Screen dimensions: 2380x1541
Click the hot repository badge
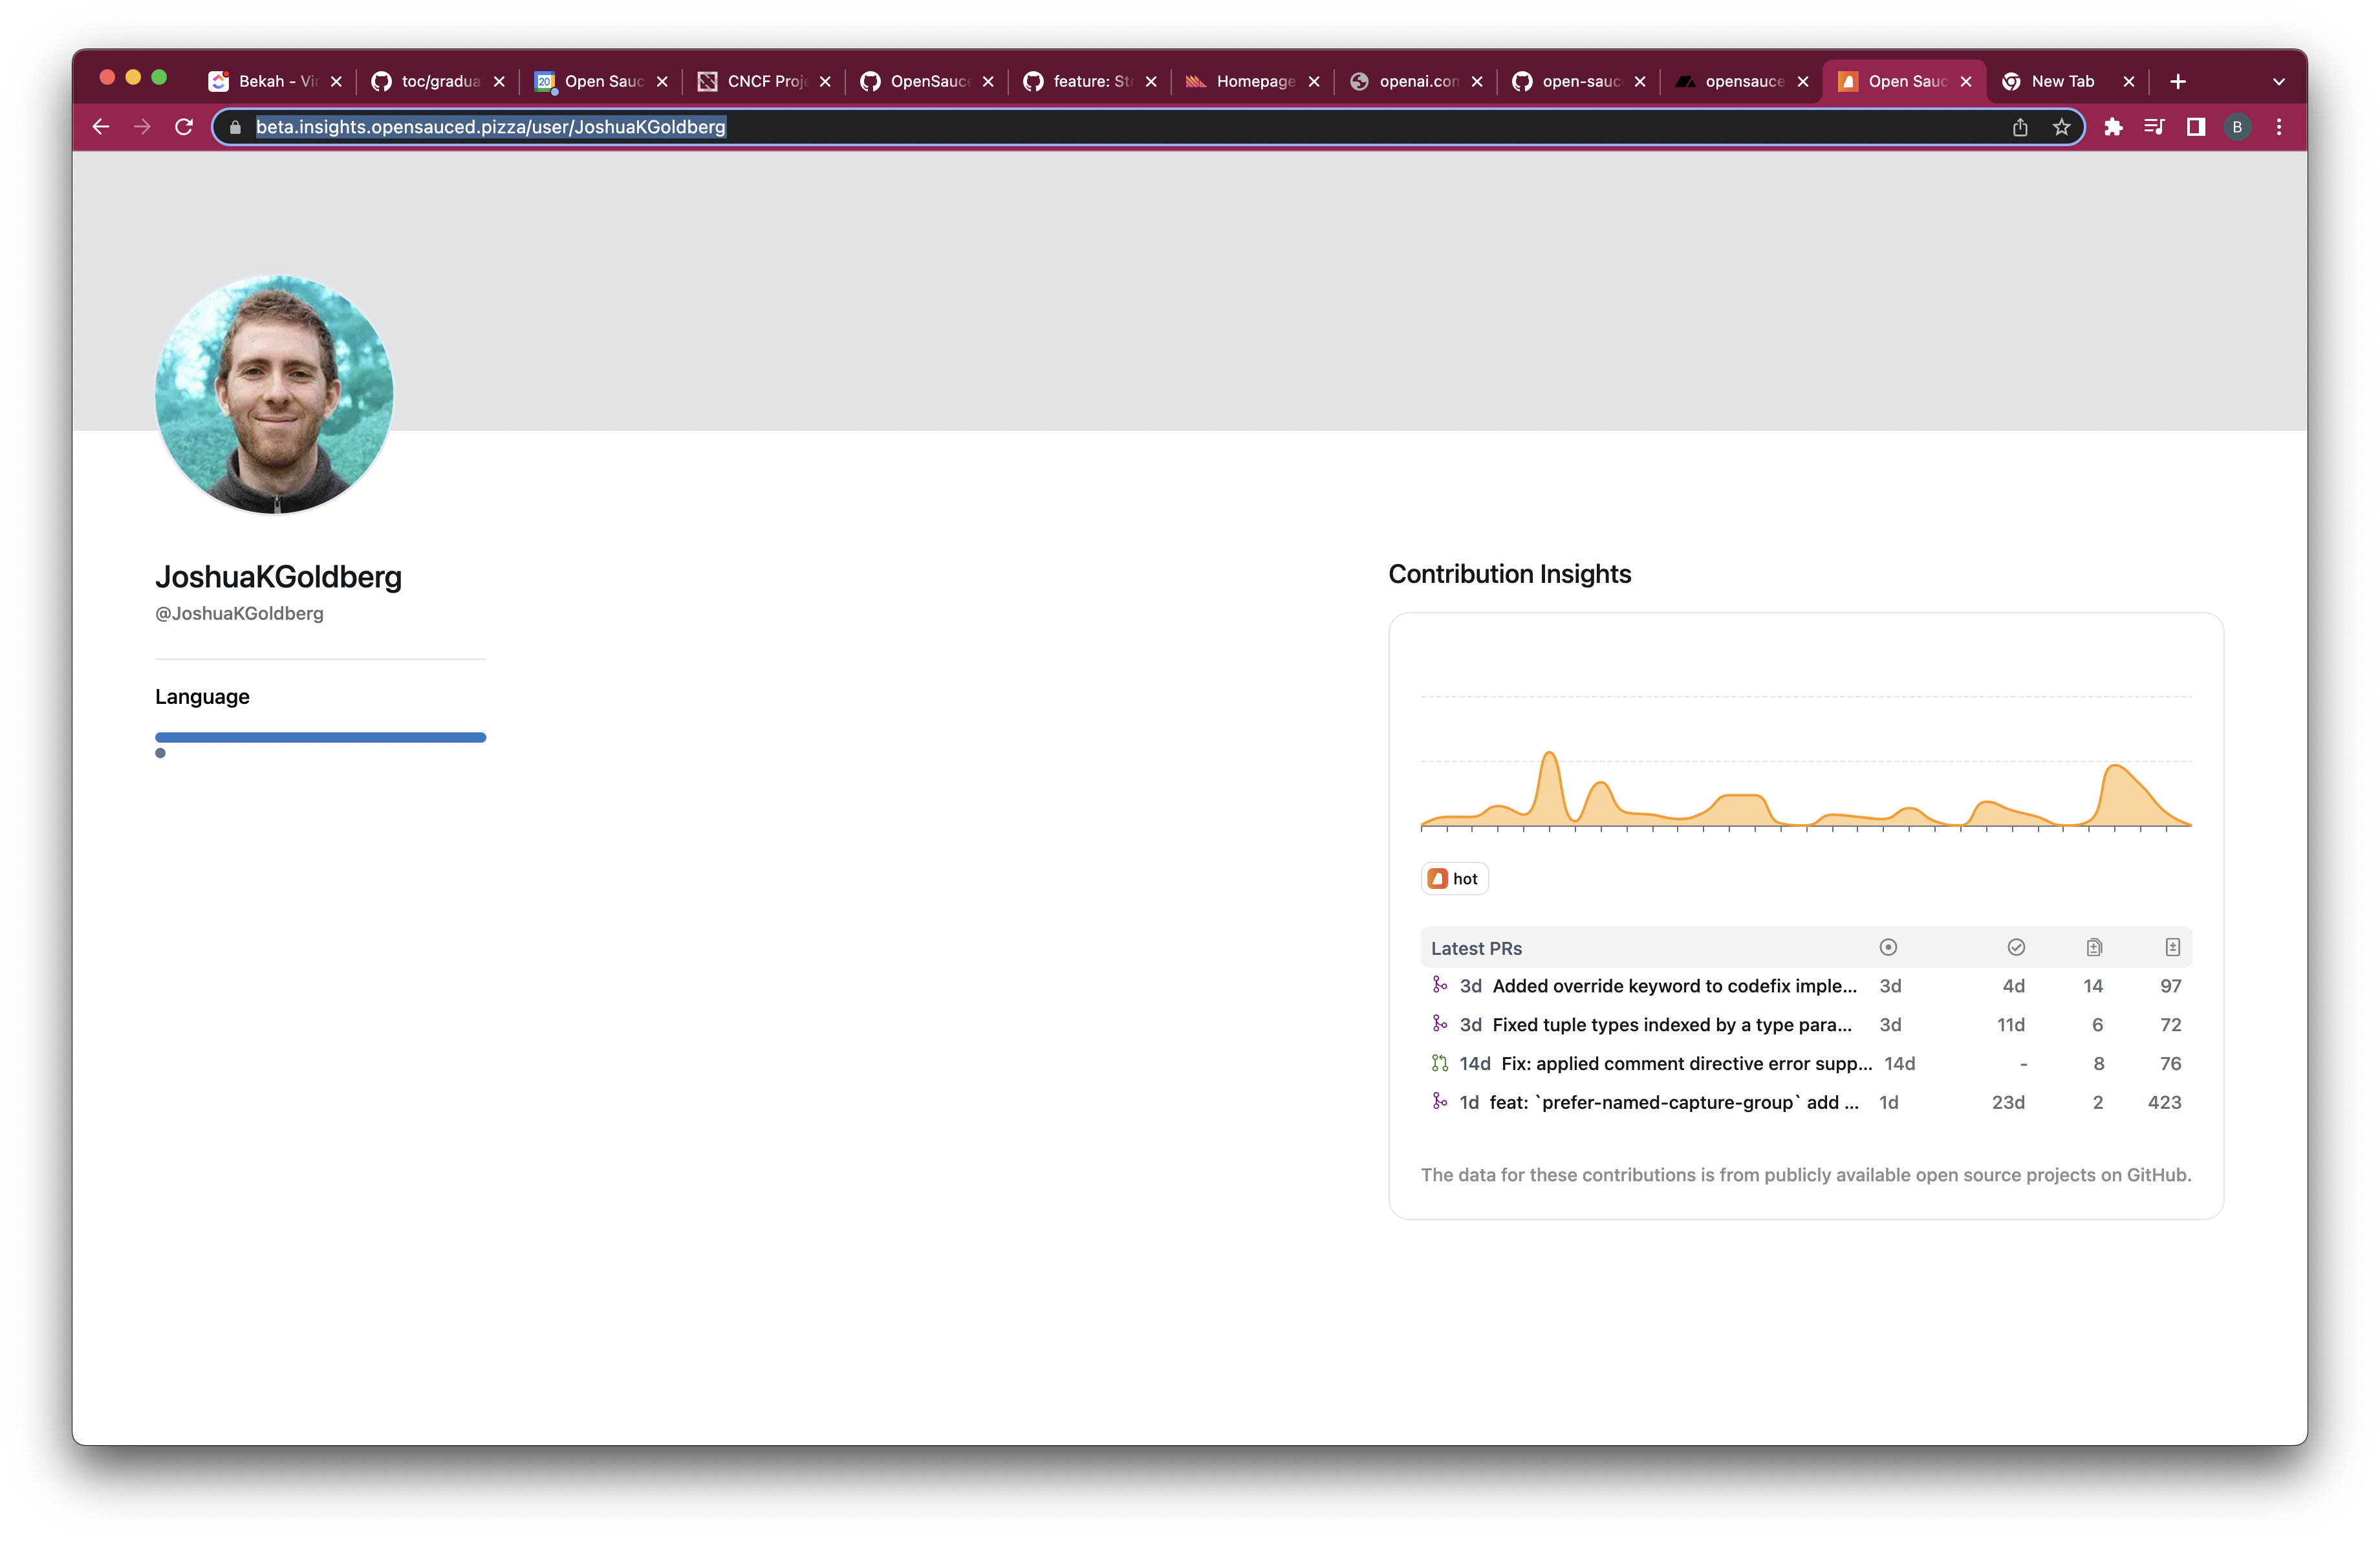[x=1454, y=878]
